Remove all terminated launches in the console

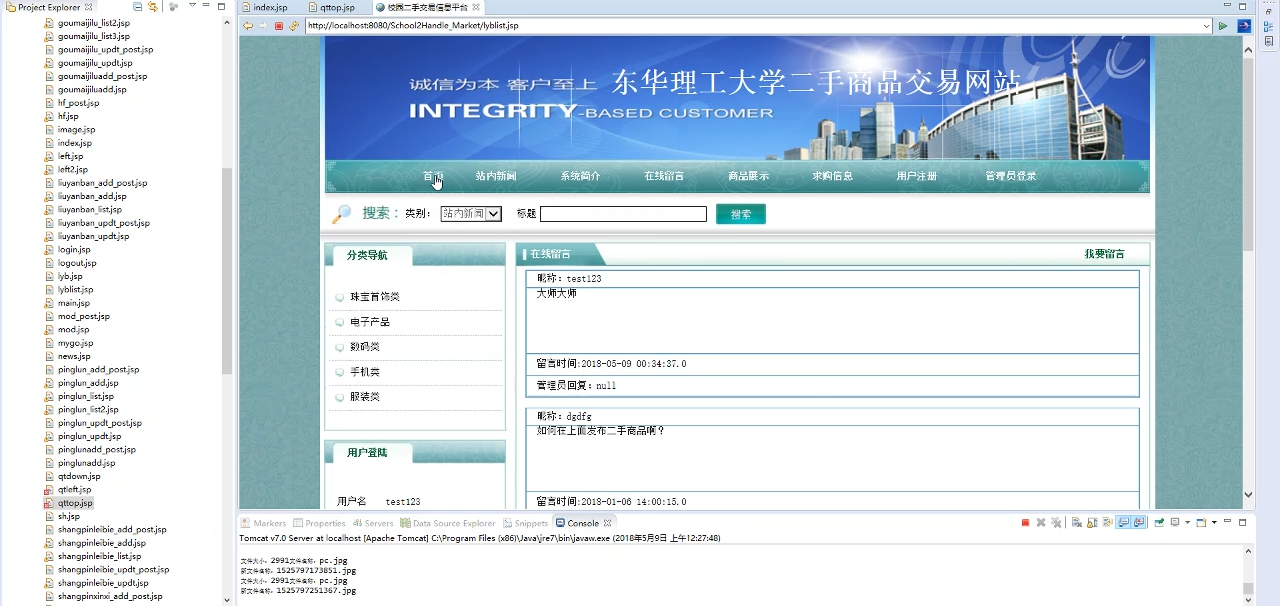click(x=1056, y=523)
